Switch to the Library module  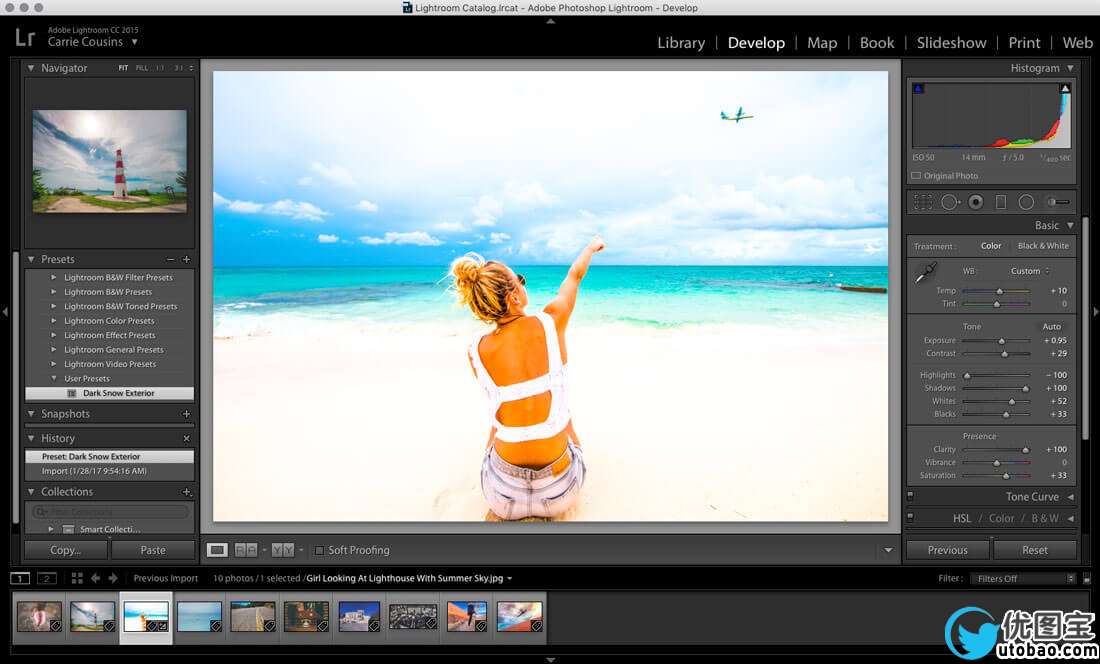coord(680,43)
